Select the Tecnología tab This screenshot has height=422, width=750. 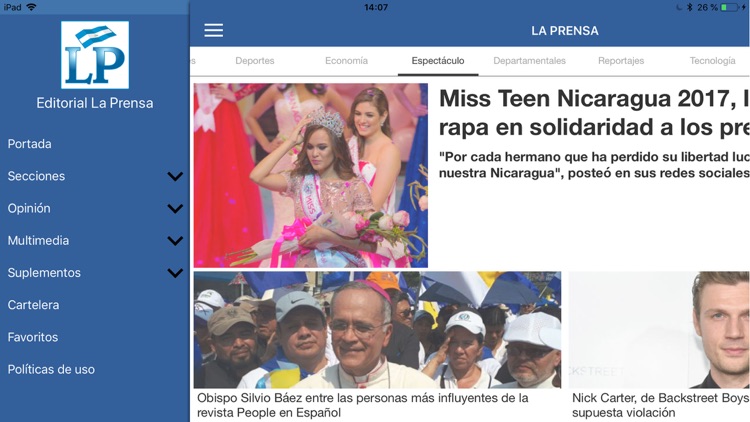coord(712,61)
